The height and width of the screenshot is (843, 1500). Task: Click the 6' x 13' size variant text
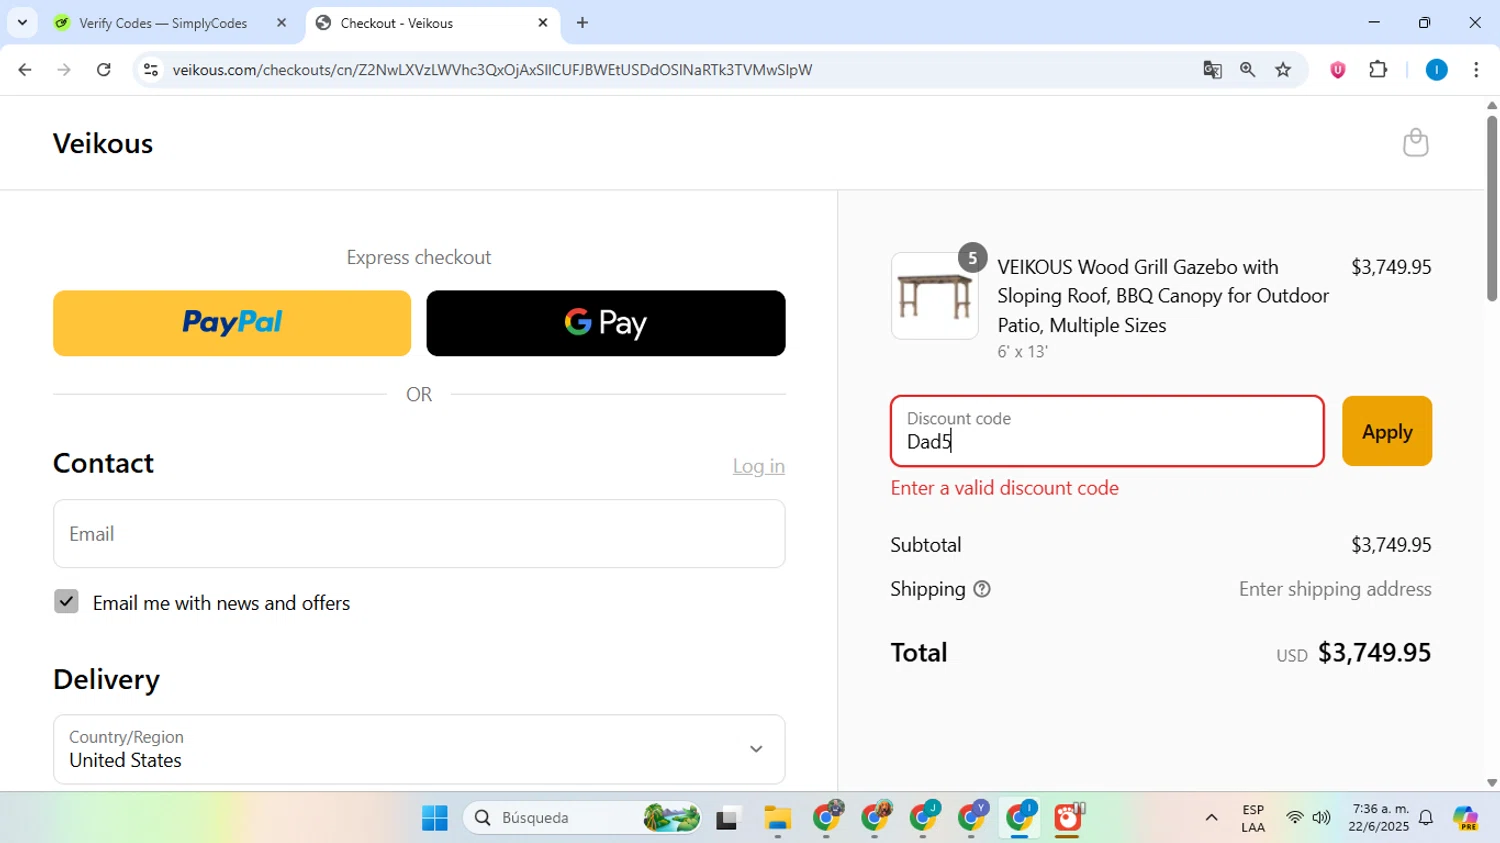point(1022,352)
